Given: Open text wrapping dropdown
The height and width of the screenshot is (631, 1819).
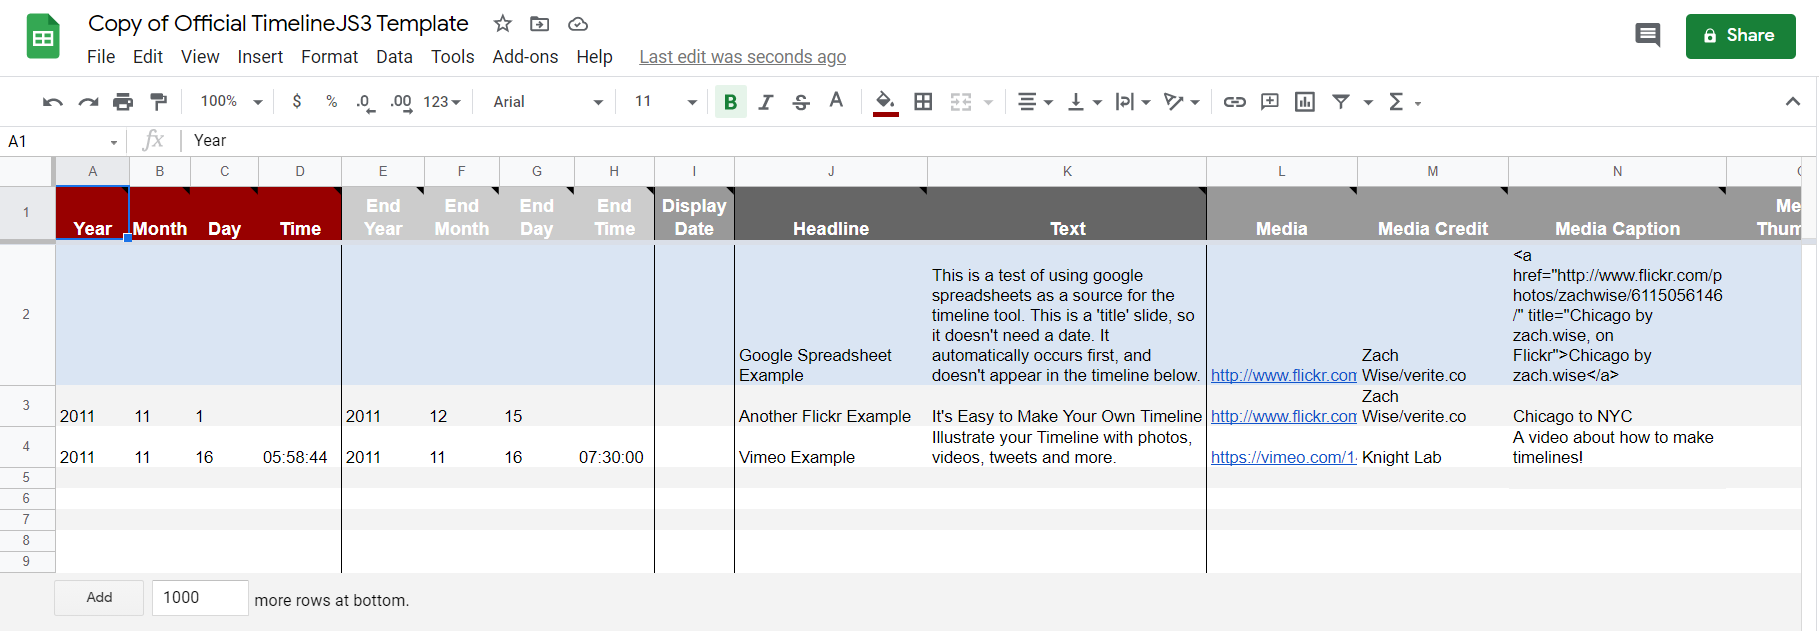Looking at the screenshot, I should (1133, 102).
